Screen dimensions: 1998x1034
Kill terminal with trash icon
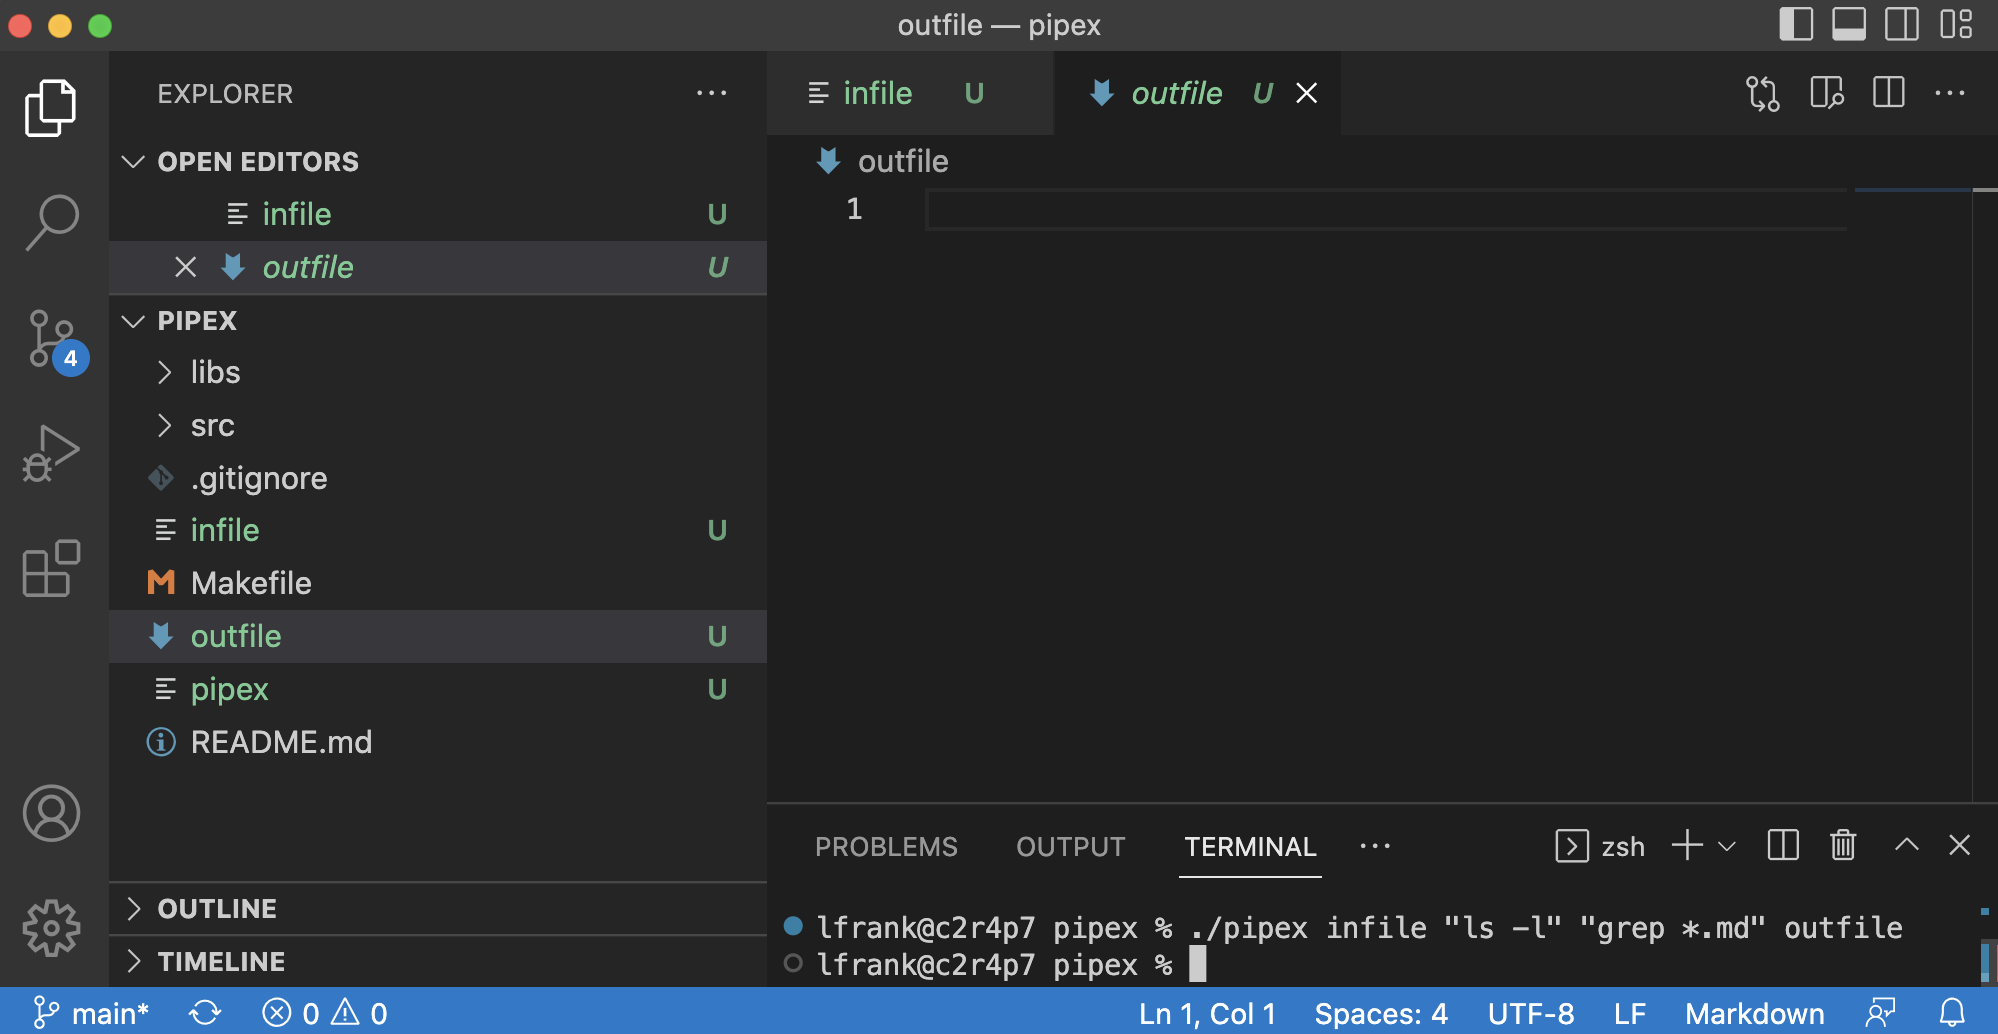[x=1843, y=845]
